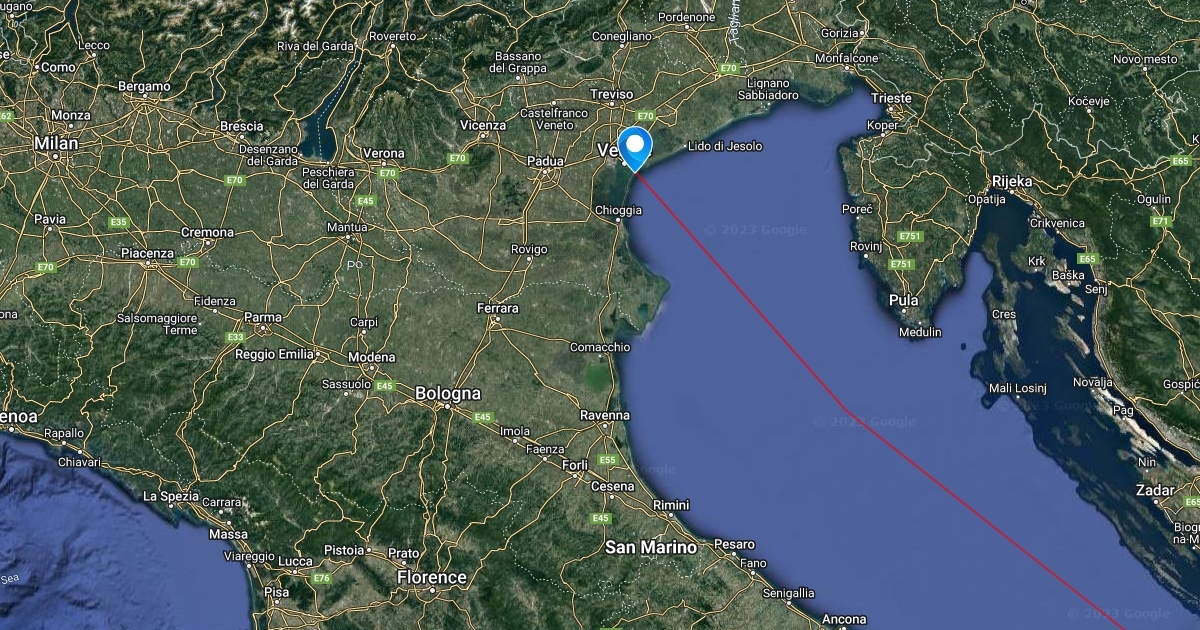Click the E55 highway shield near Forlì
Image resolution: width=1200 pixels, height=630 pixels.
click(607, 460)
